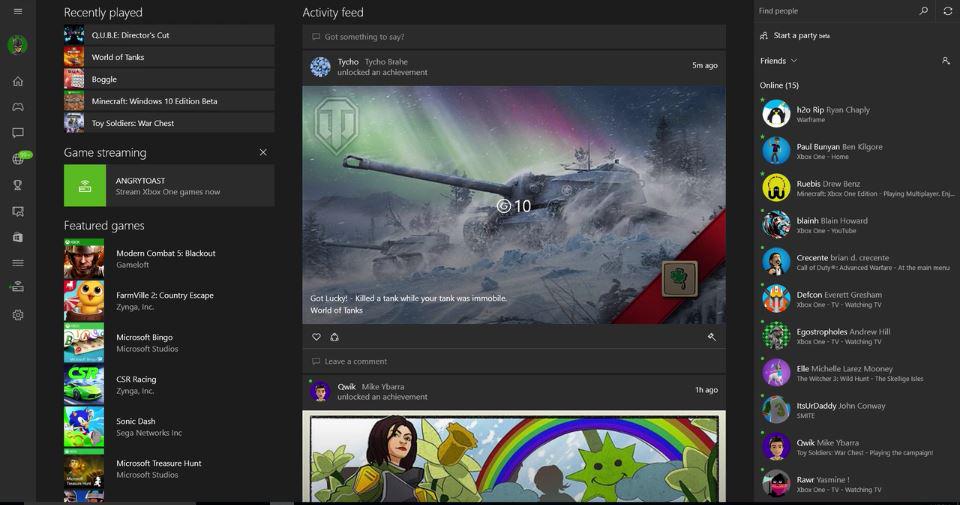Image resolution: width=961 pixels, height=505 pixels.
Task: Open Tycho's avatar in activity feed
Action: 320,66
